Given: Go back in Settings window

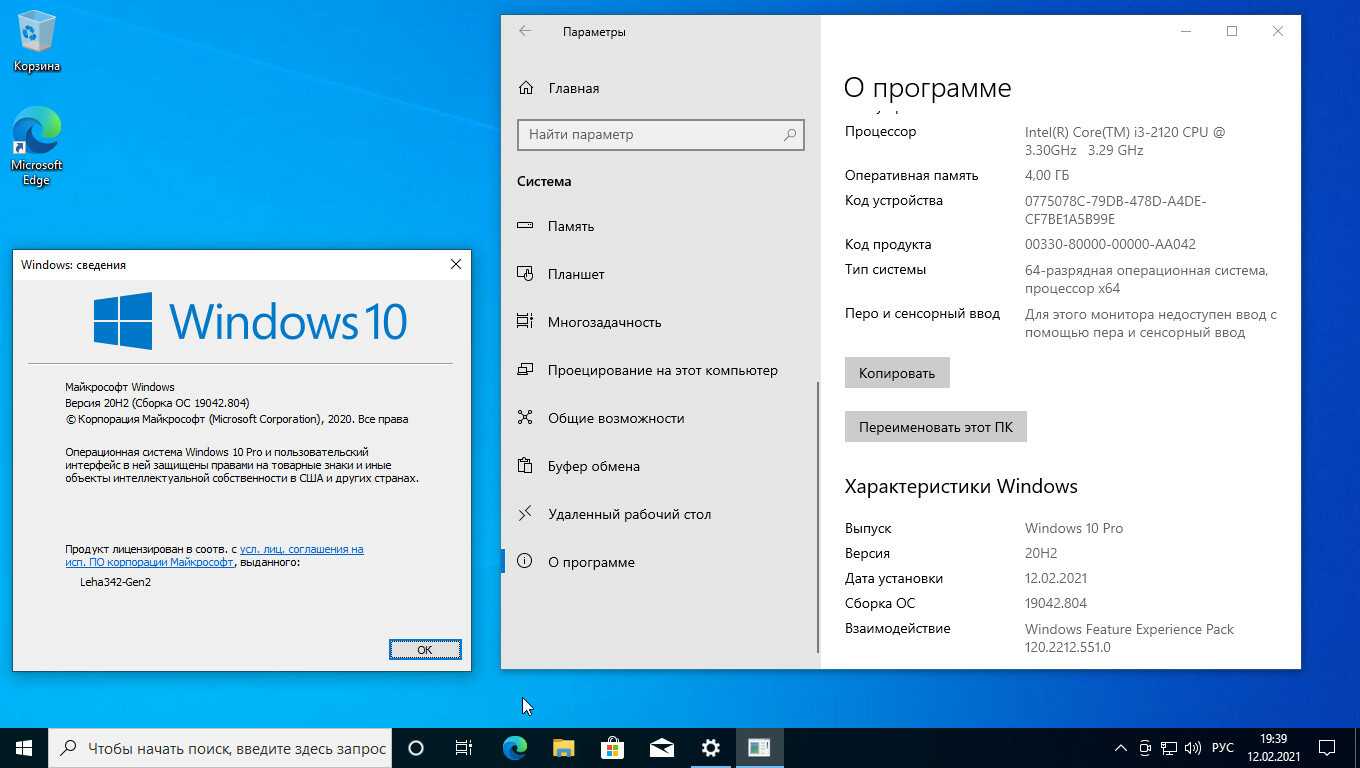Looking at the screenshot, I should [x=525, y=31].
